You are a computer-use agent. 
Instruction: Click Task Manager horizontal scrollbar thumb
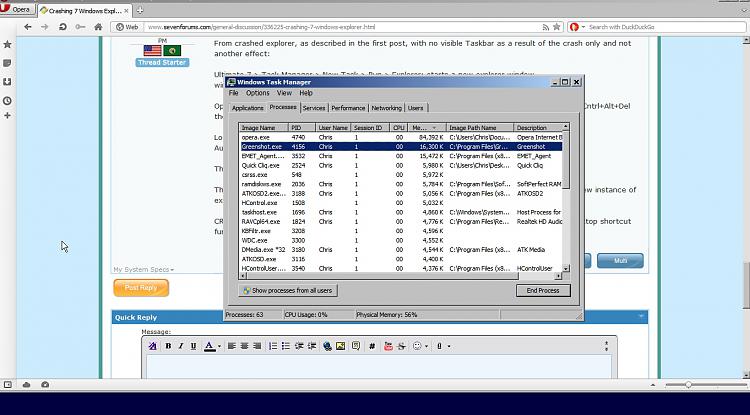pos(382,276)
